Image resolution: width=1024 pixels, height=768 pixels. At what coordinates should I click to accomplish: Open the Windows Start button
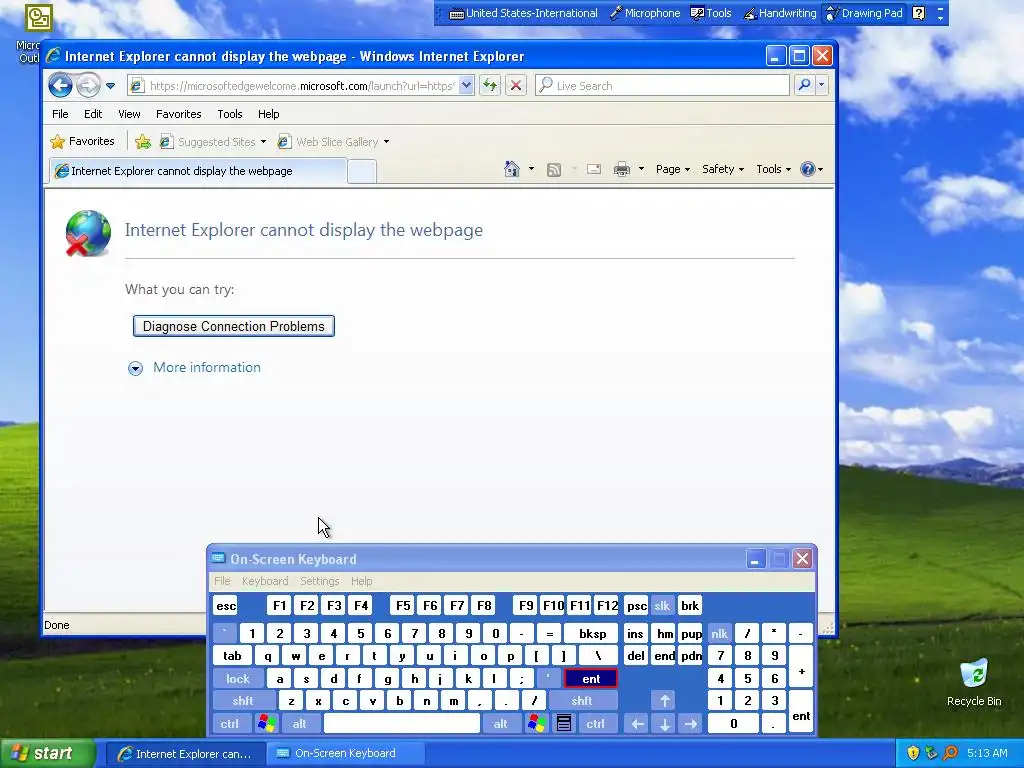[47, 753]
